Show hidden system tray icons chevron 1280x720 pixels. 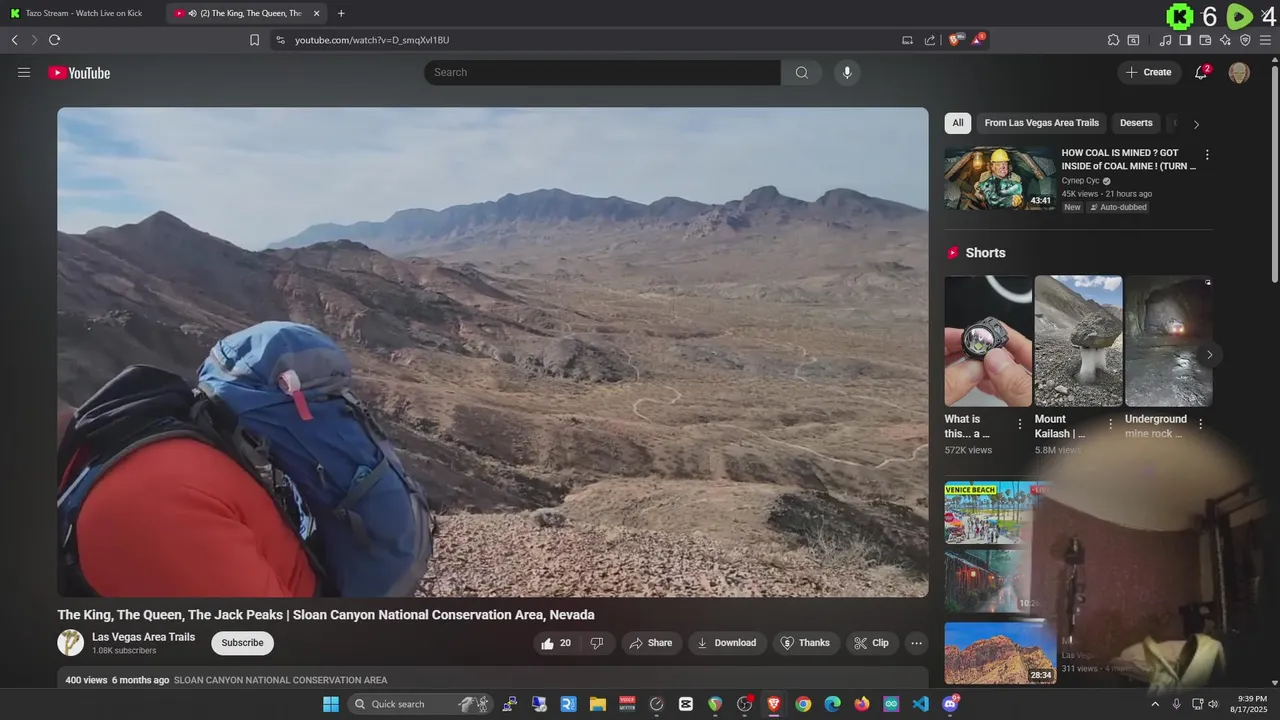click(1155, 704)
